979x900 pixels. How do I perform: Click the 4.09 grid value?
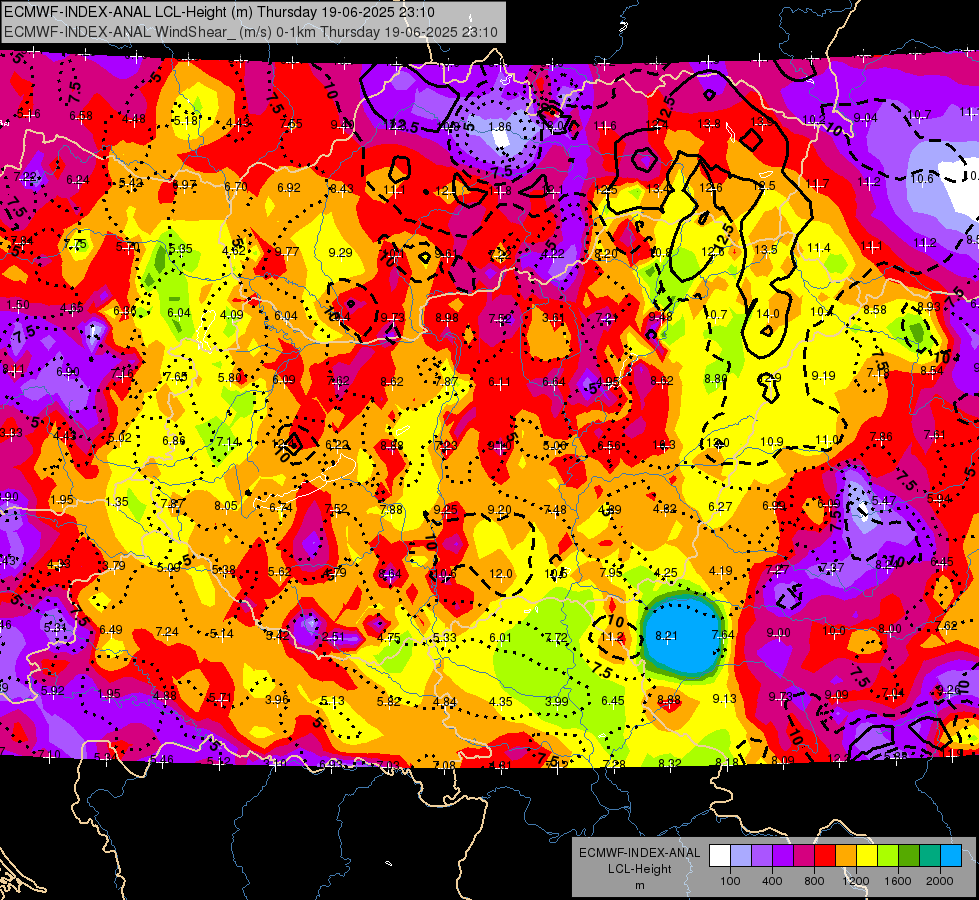pyautogui.click(x=232, y=314)
